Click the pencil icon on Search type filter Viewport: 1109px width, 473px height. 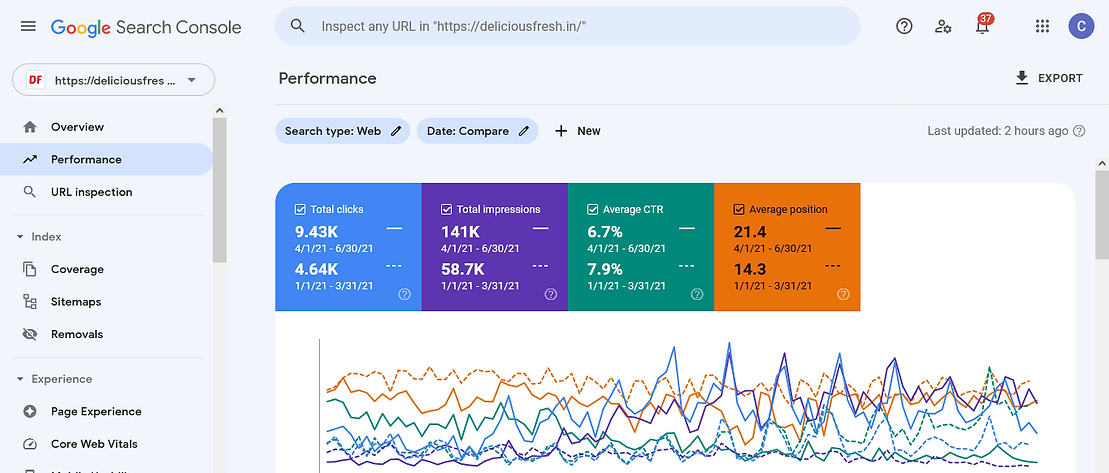pos(396,131)
